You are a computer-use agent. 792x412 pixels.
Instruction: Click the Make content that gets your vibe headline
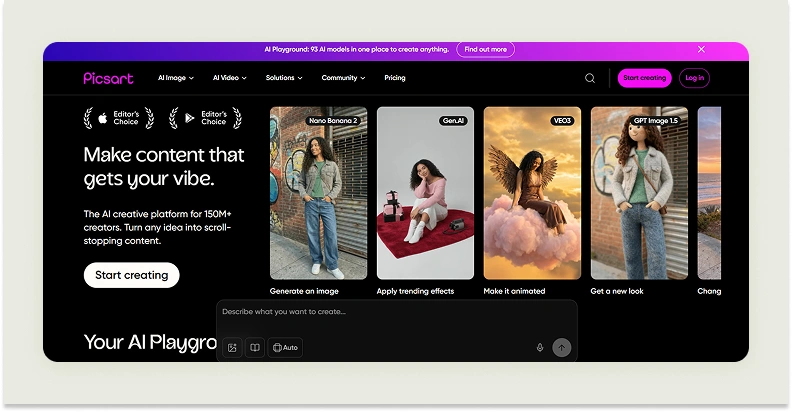pos(164,167)
